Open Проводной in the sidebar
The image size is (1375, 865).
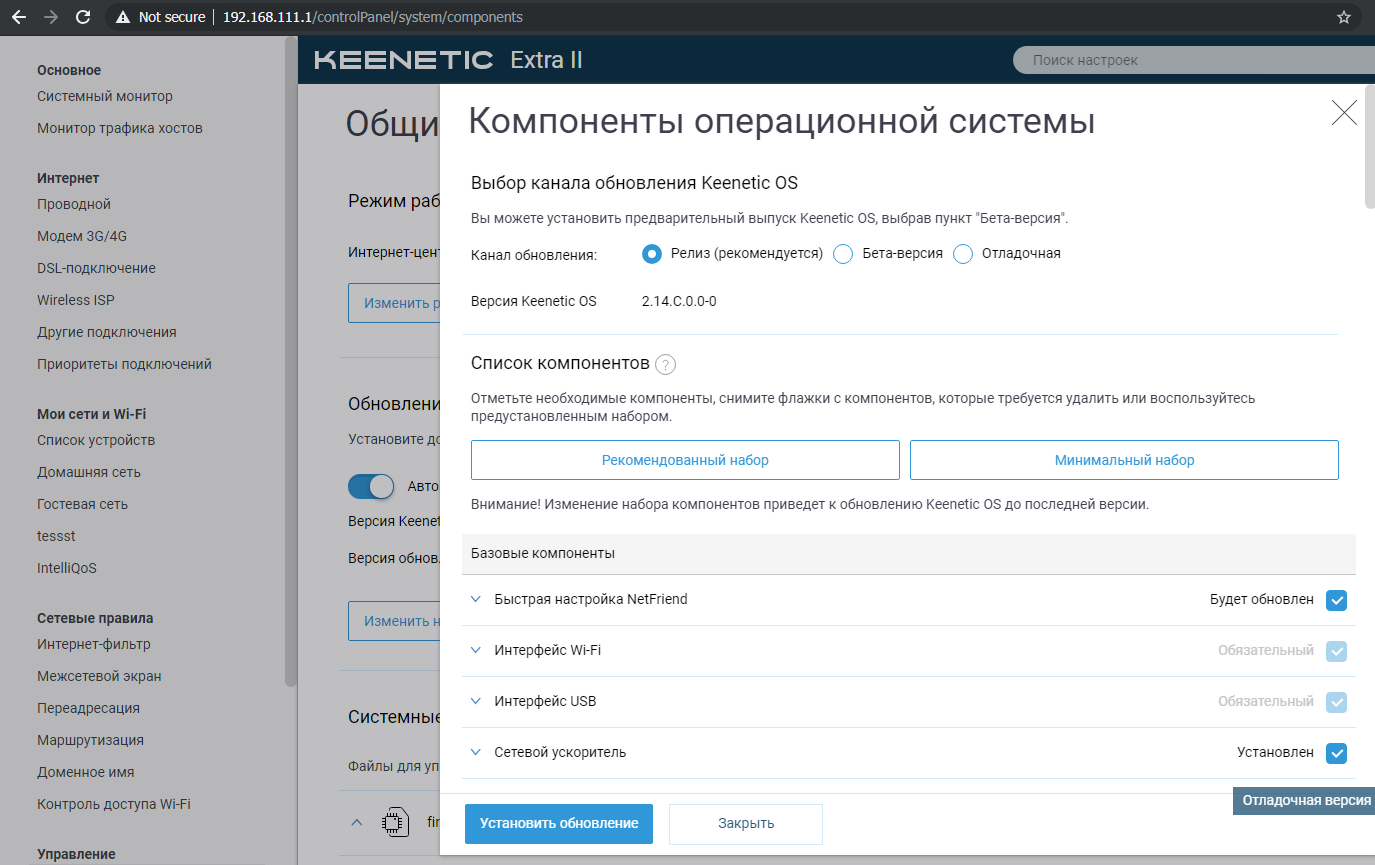pos(74,204)
